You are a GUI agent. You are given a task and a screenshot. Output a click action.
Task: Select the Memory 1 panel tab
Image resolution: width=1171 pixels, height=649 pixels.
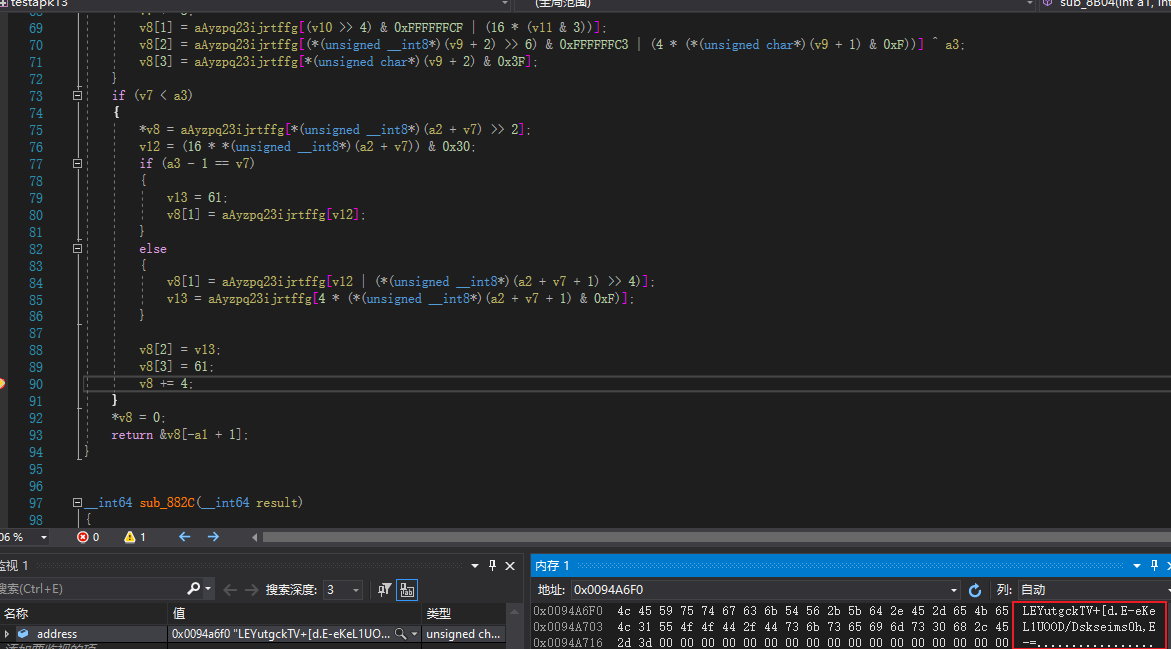pos(553,565)
